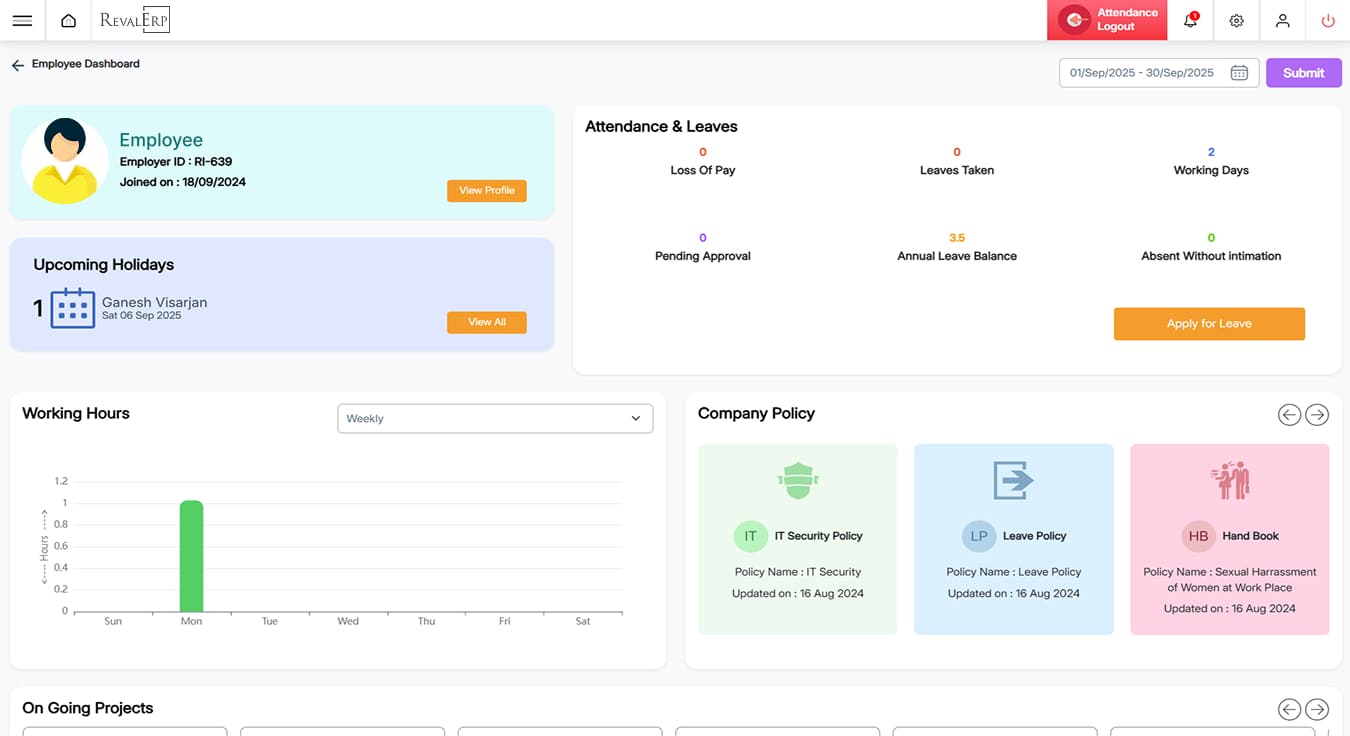This screenshot has height=736, width=1350.
Task: Click Sat 06 Sep 2025 date
Action: (142, 316)
